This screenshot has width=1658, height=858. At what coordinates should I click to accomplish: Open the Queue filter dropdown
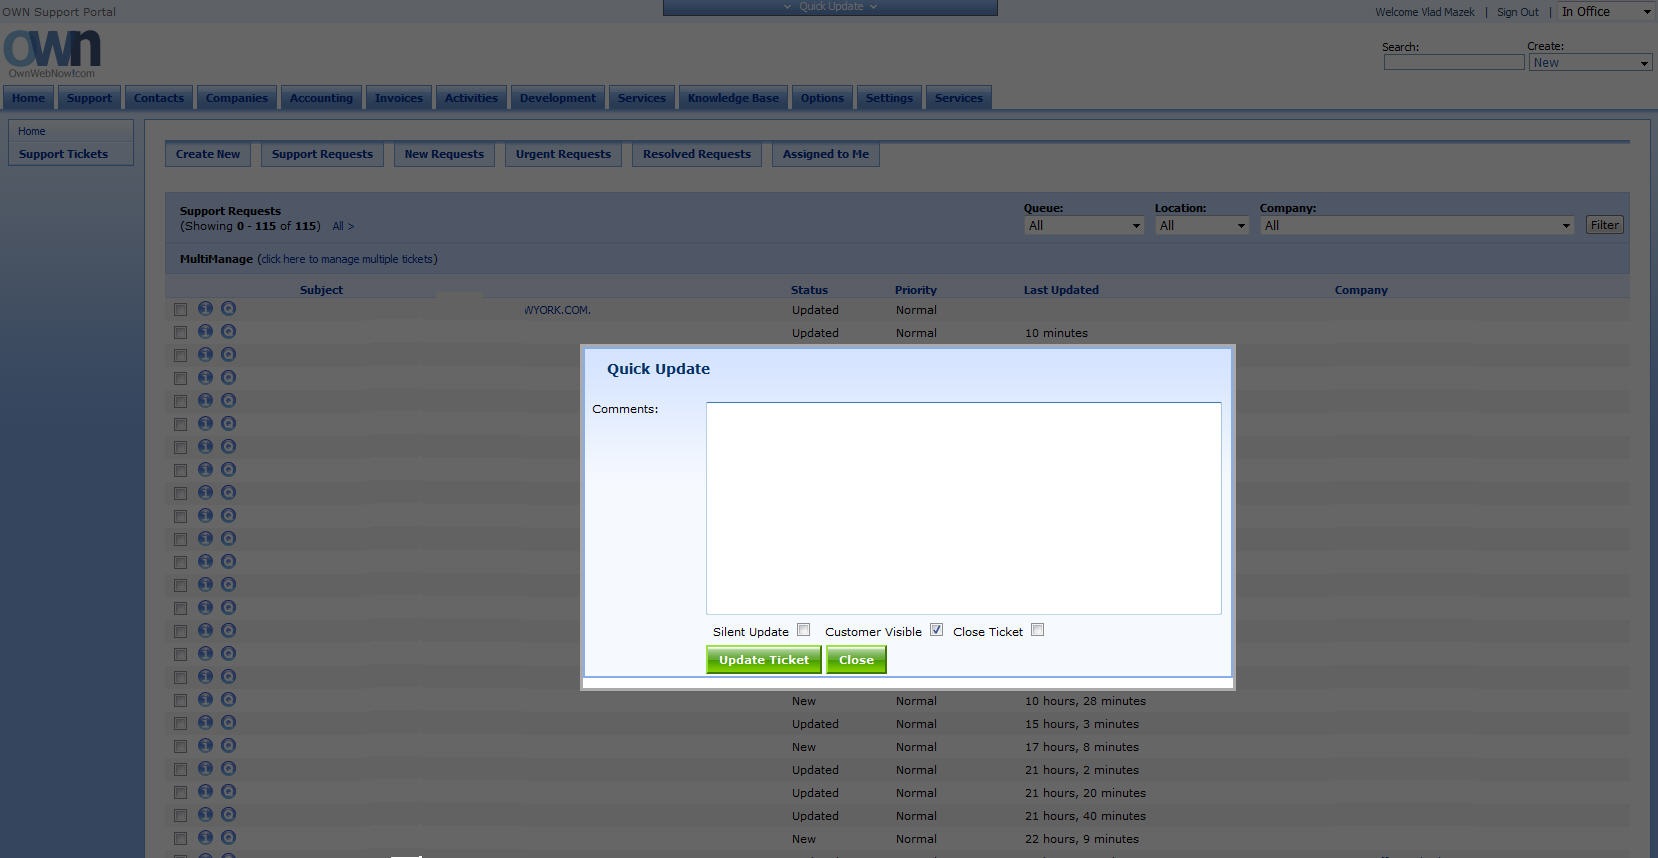click(x=1083, y=226)
